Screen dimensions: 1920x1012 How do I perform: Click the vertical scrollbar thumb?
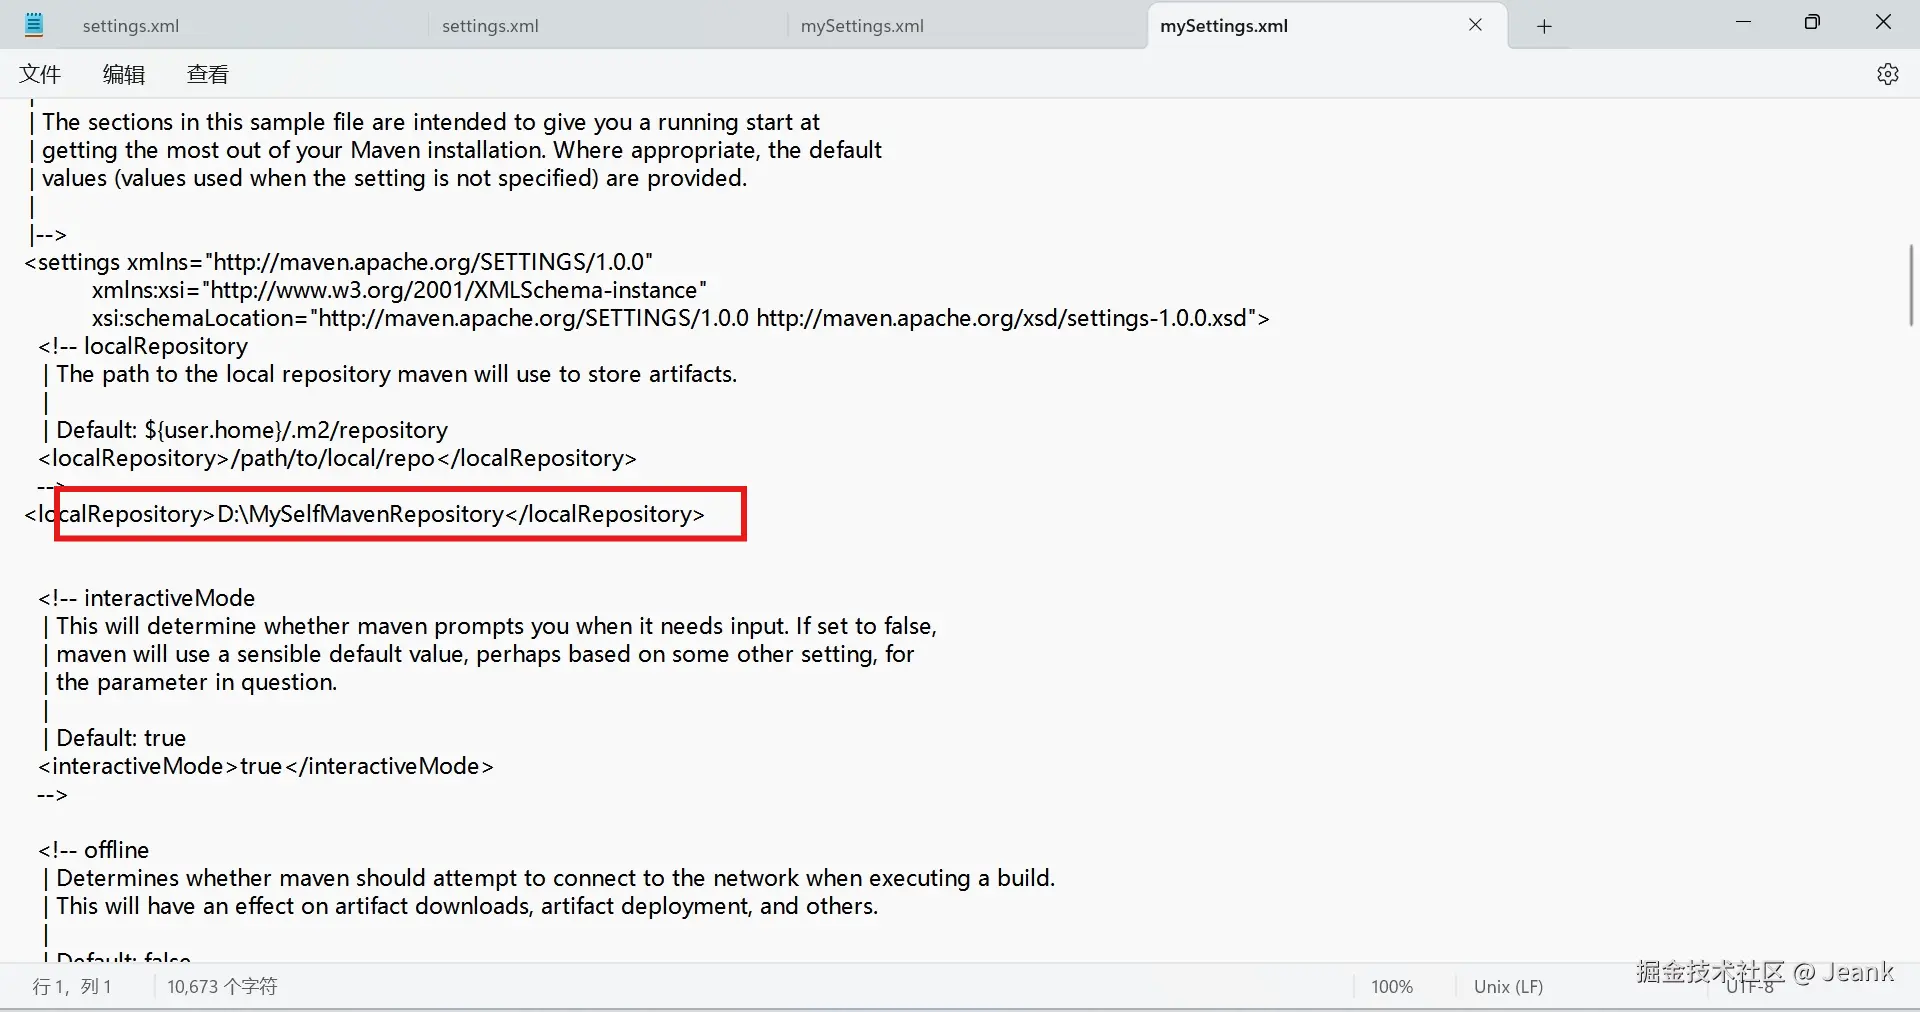click(x=1911, y=285)
